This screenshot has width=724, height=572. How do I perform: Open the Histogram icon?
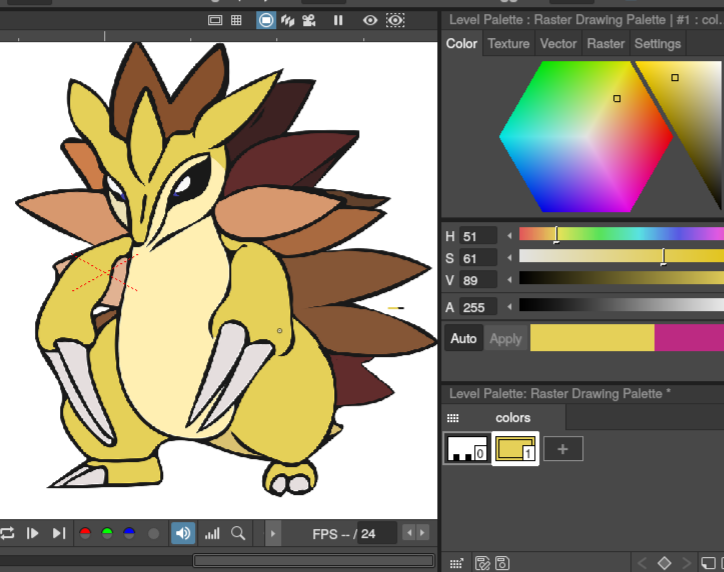pyautogui.click(x=212, y=533)
